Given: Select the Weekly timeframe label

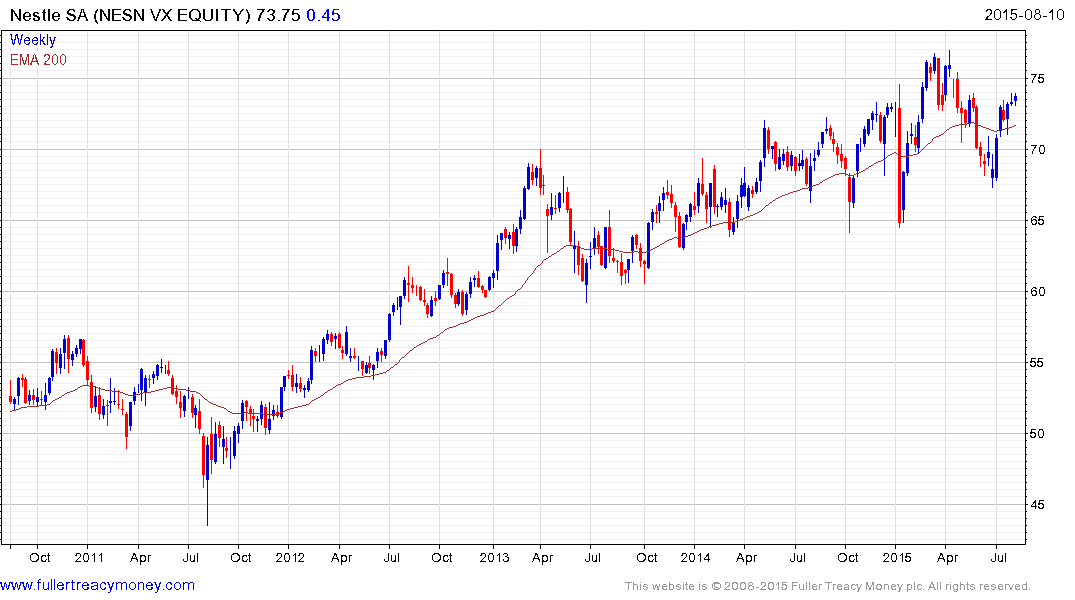Looking at the screenshot, I should (x=33, y=40).
